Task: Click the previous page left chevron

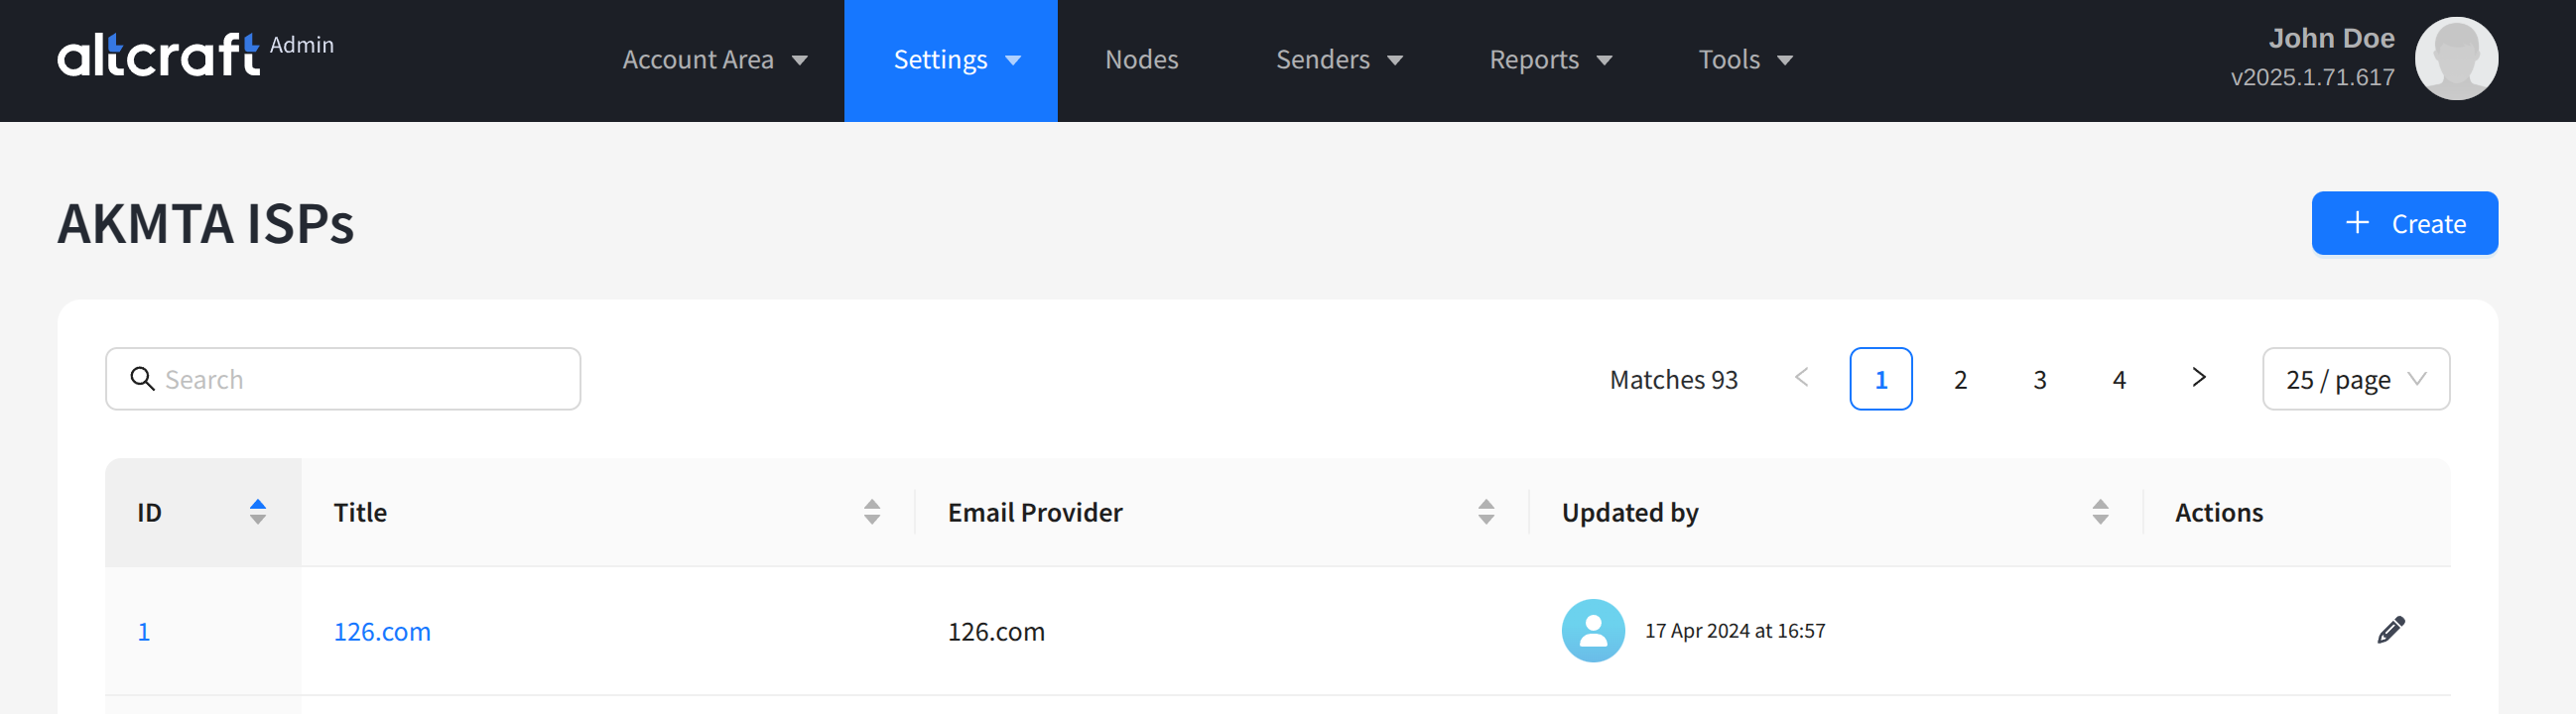Action: 1801,378
